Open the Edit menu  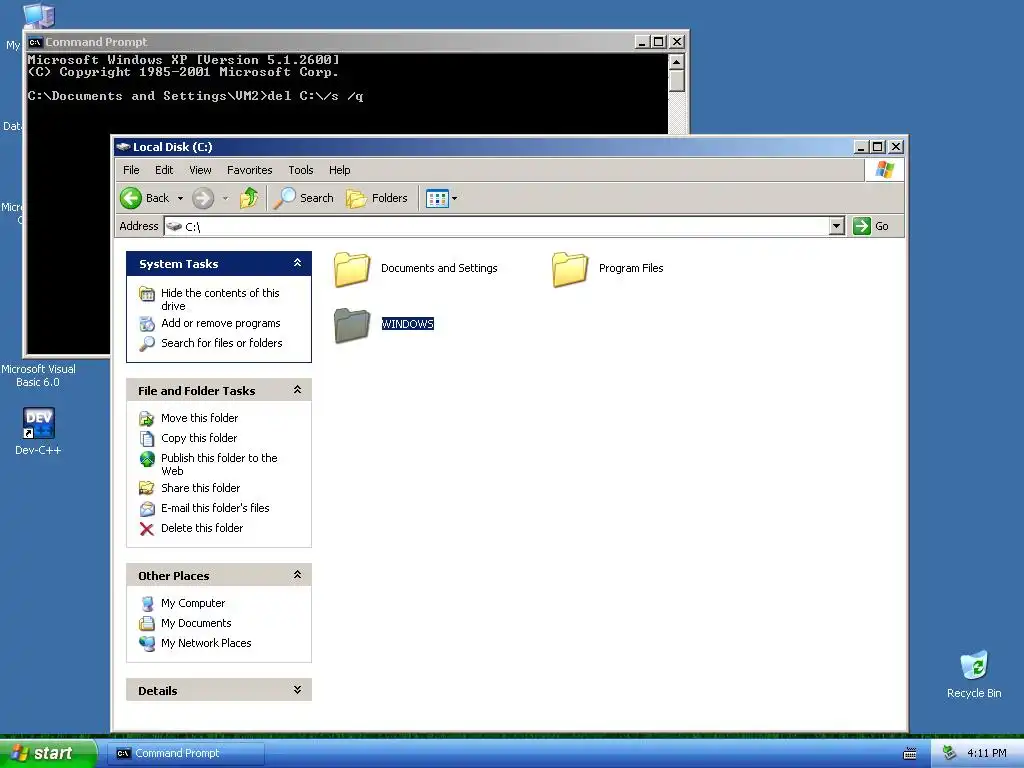pyautogui.click(x=164, y=170)
